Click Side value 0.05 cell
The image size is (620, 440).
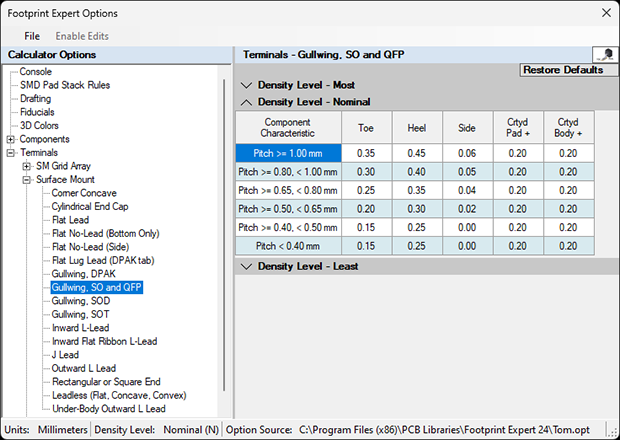tap(467, 172)
